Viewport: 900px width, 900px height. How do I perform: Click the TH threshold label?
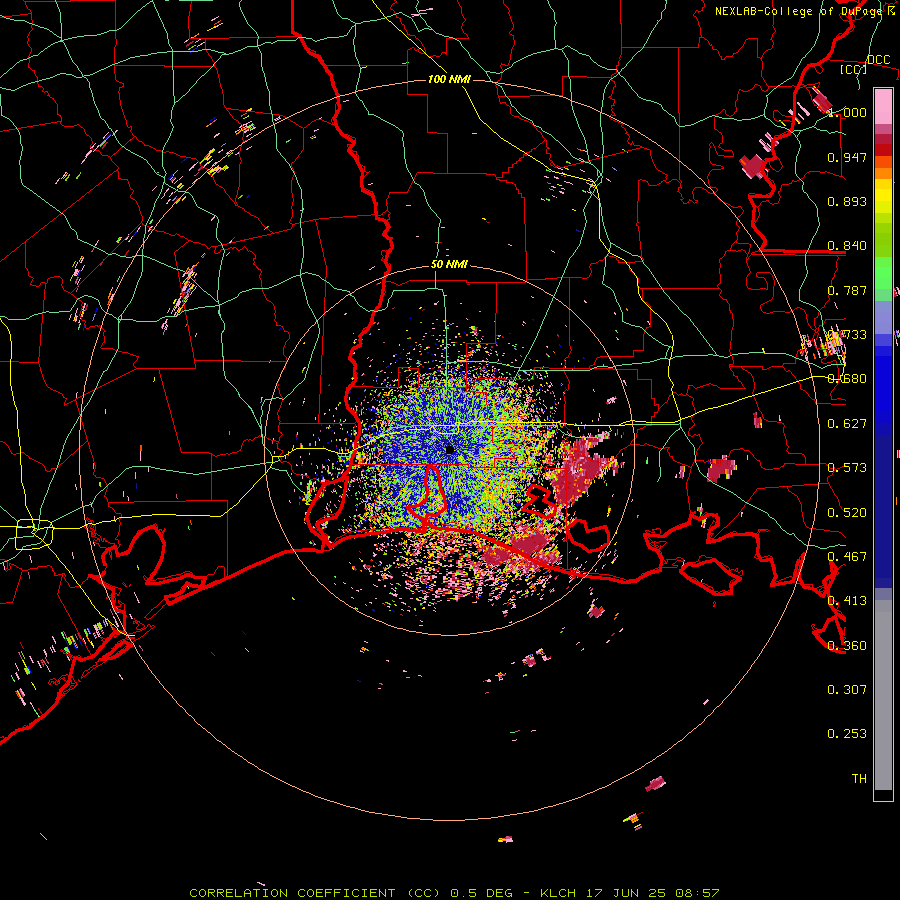(859, 779)
